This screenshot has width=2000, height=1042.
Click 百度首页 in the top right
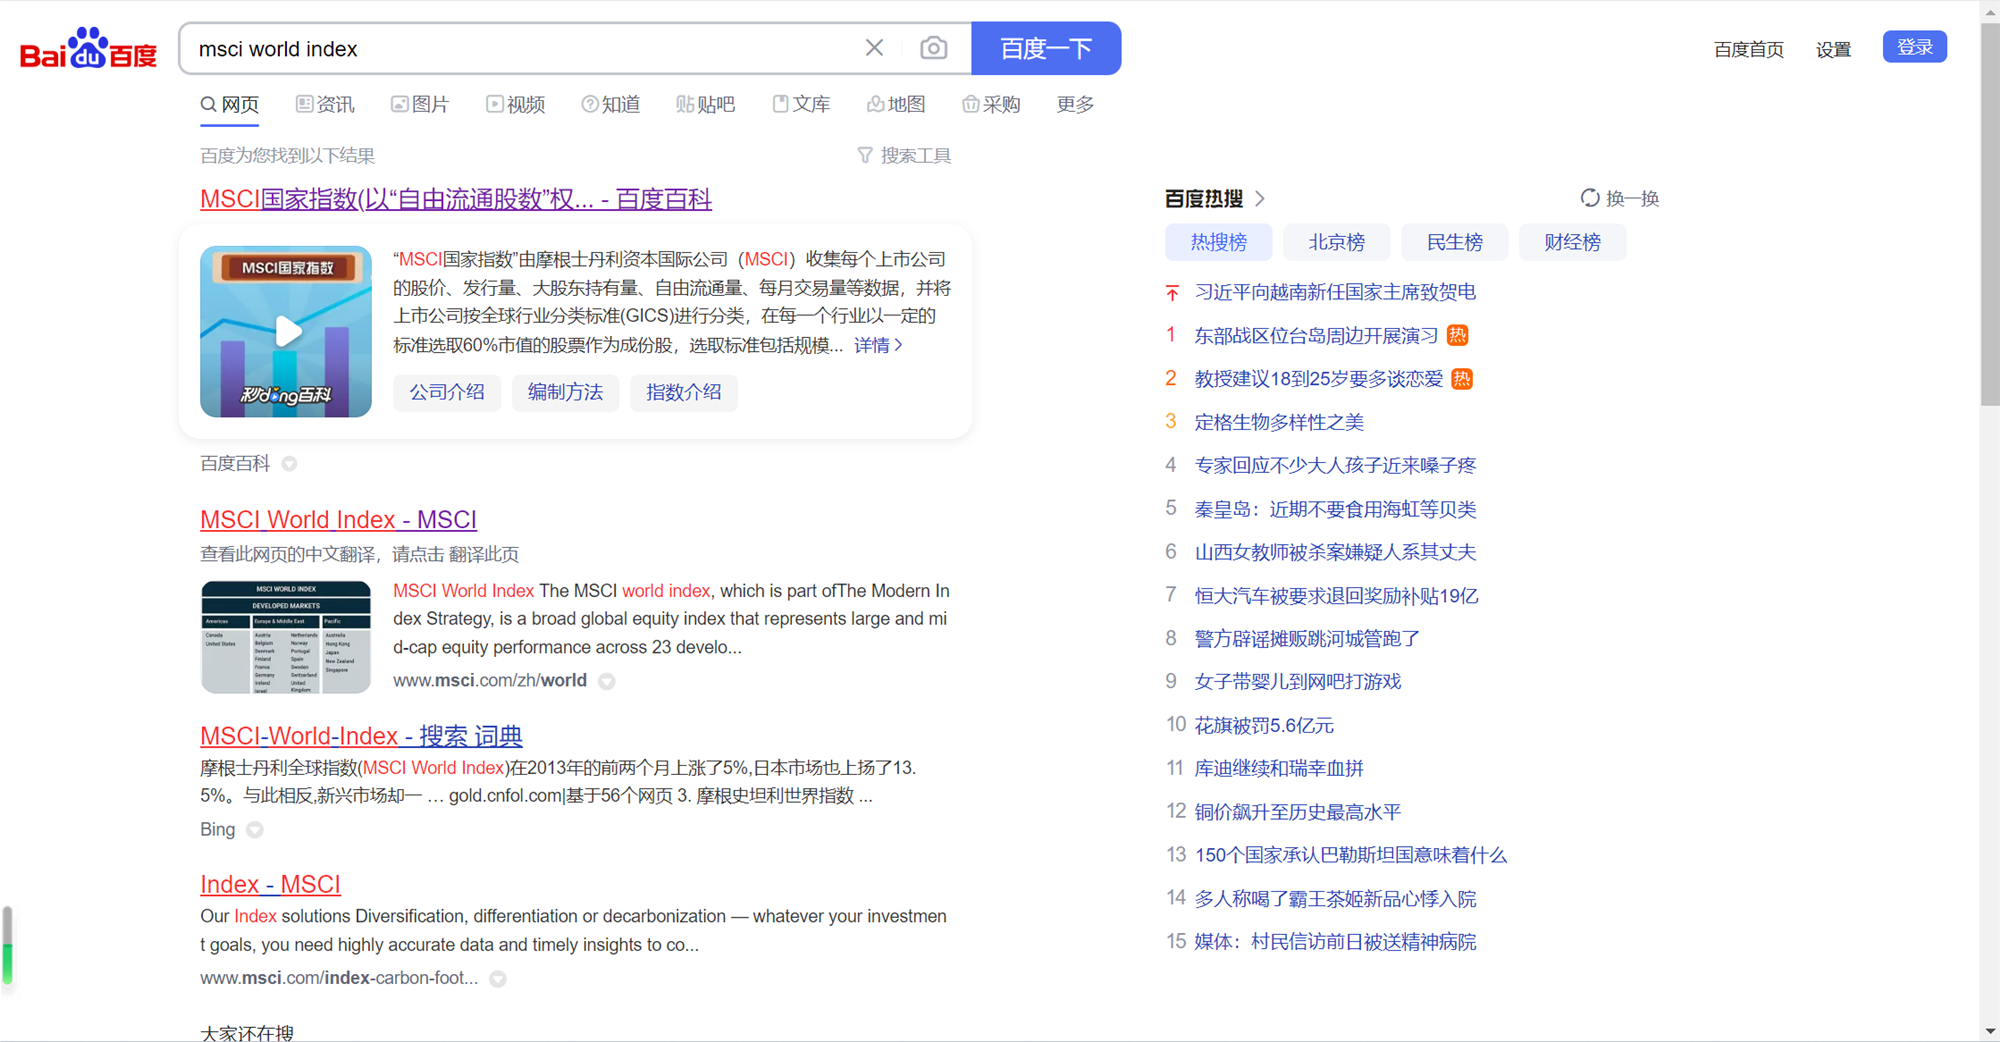pyautogui.click(x=1748, y=49)
